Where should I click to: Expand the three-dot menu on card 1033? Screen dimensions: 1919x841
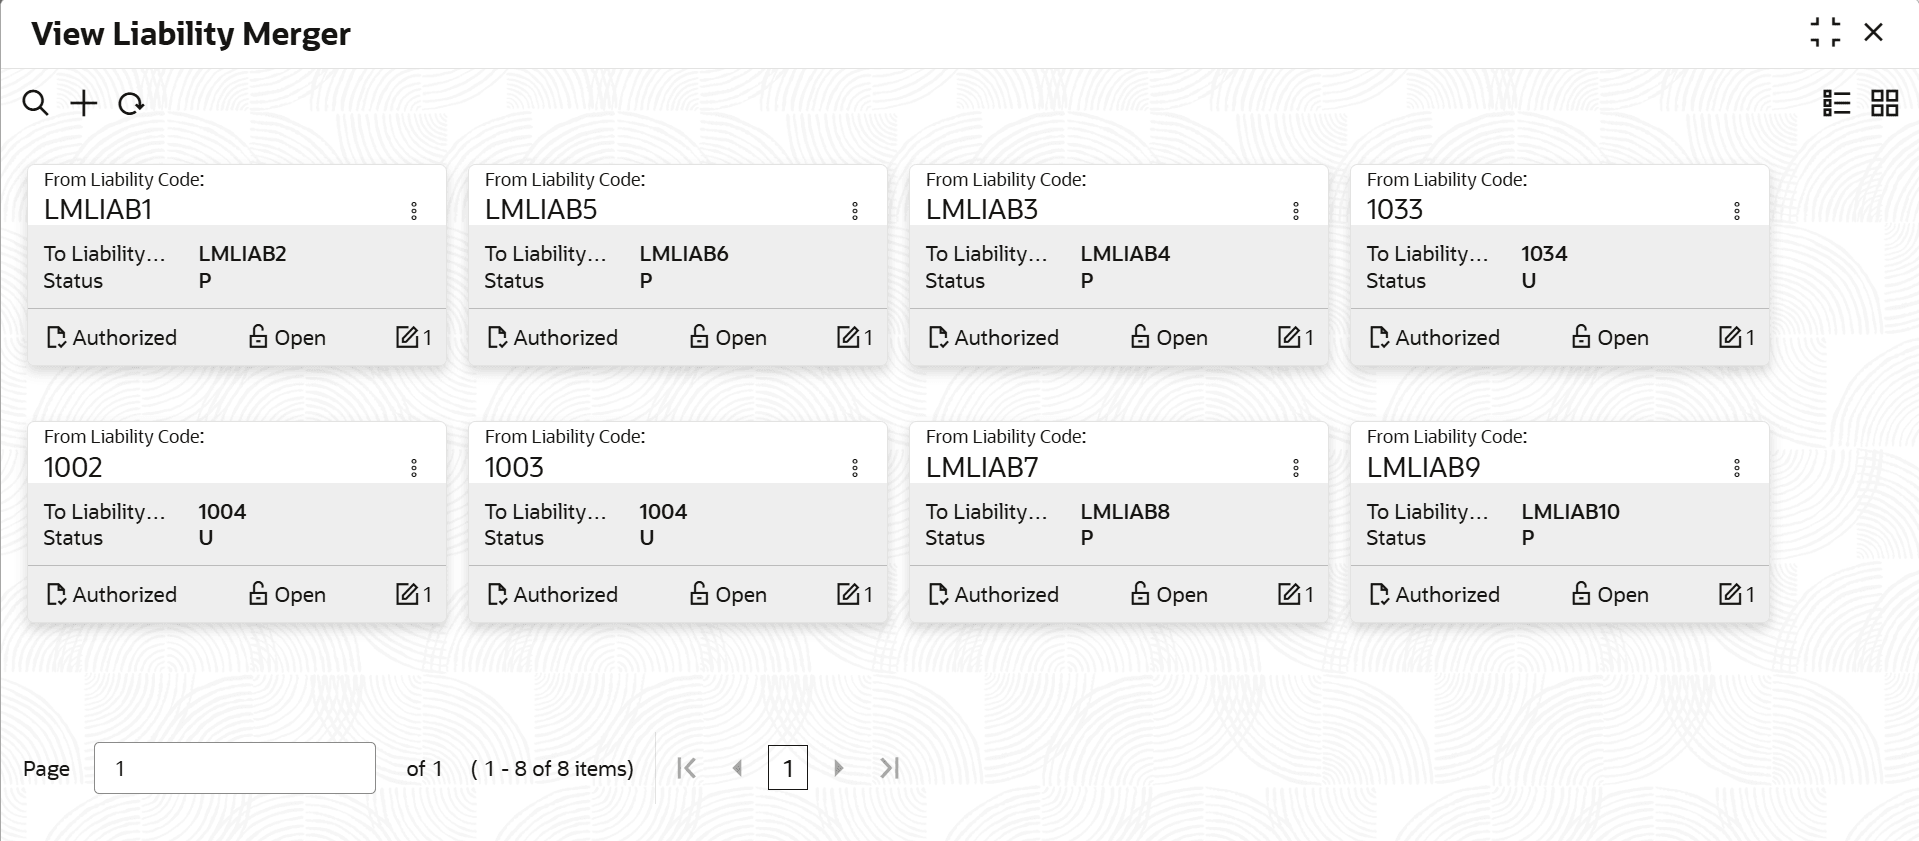click(1737, 211)
